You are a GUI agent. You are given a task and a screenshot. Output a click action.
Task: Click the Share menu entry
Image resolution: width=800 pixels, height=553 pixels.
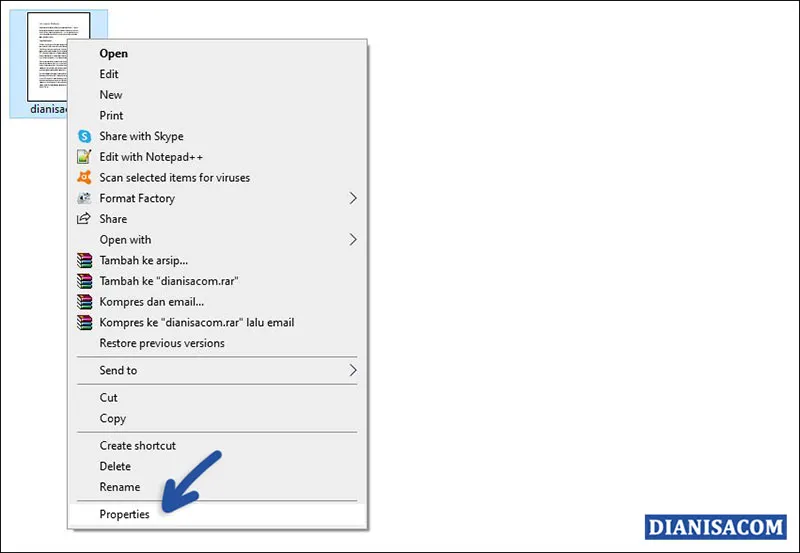217,219
